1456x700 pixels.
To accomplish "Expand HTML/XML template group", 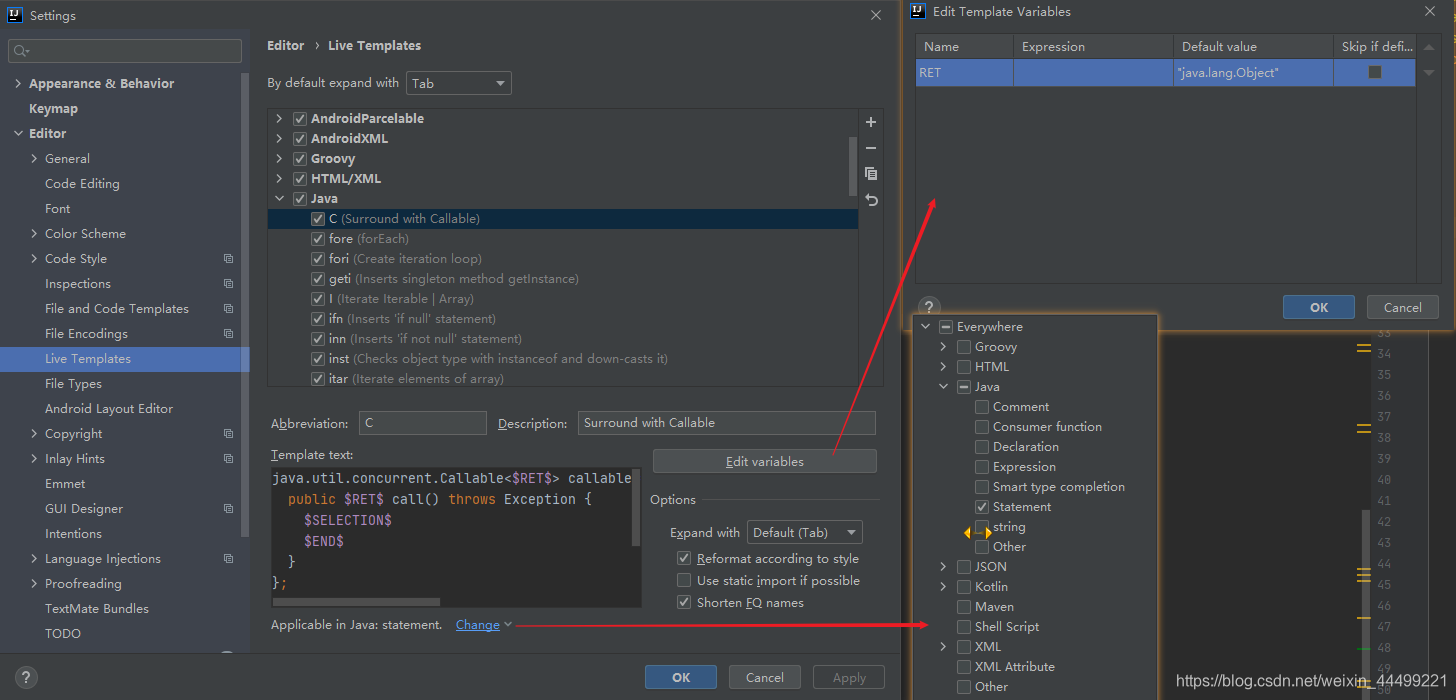I will coord(280,178).
